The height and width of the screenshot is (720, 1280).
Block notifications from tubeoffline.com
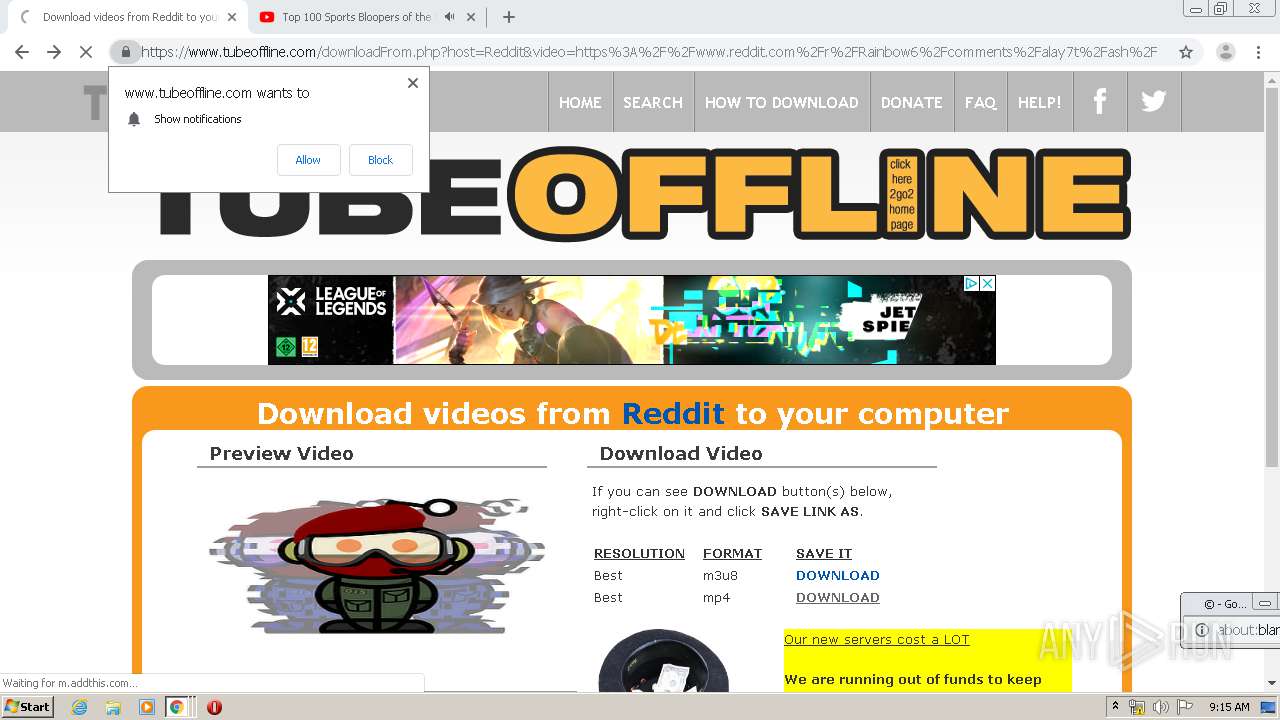click(x=380, y=160)
